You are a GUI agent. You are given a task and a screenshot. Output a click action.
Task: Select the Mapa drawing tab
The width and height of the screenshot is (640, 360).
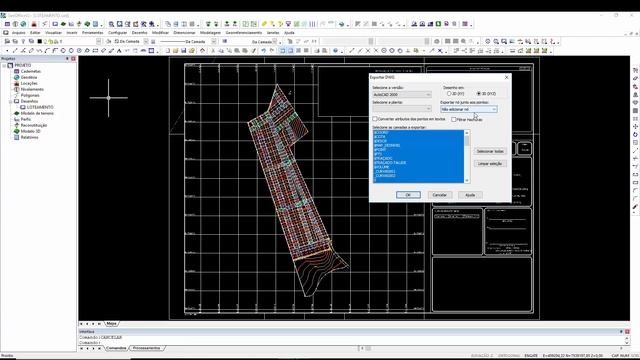point(111,324)
